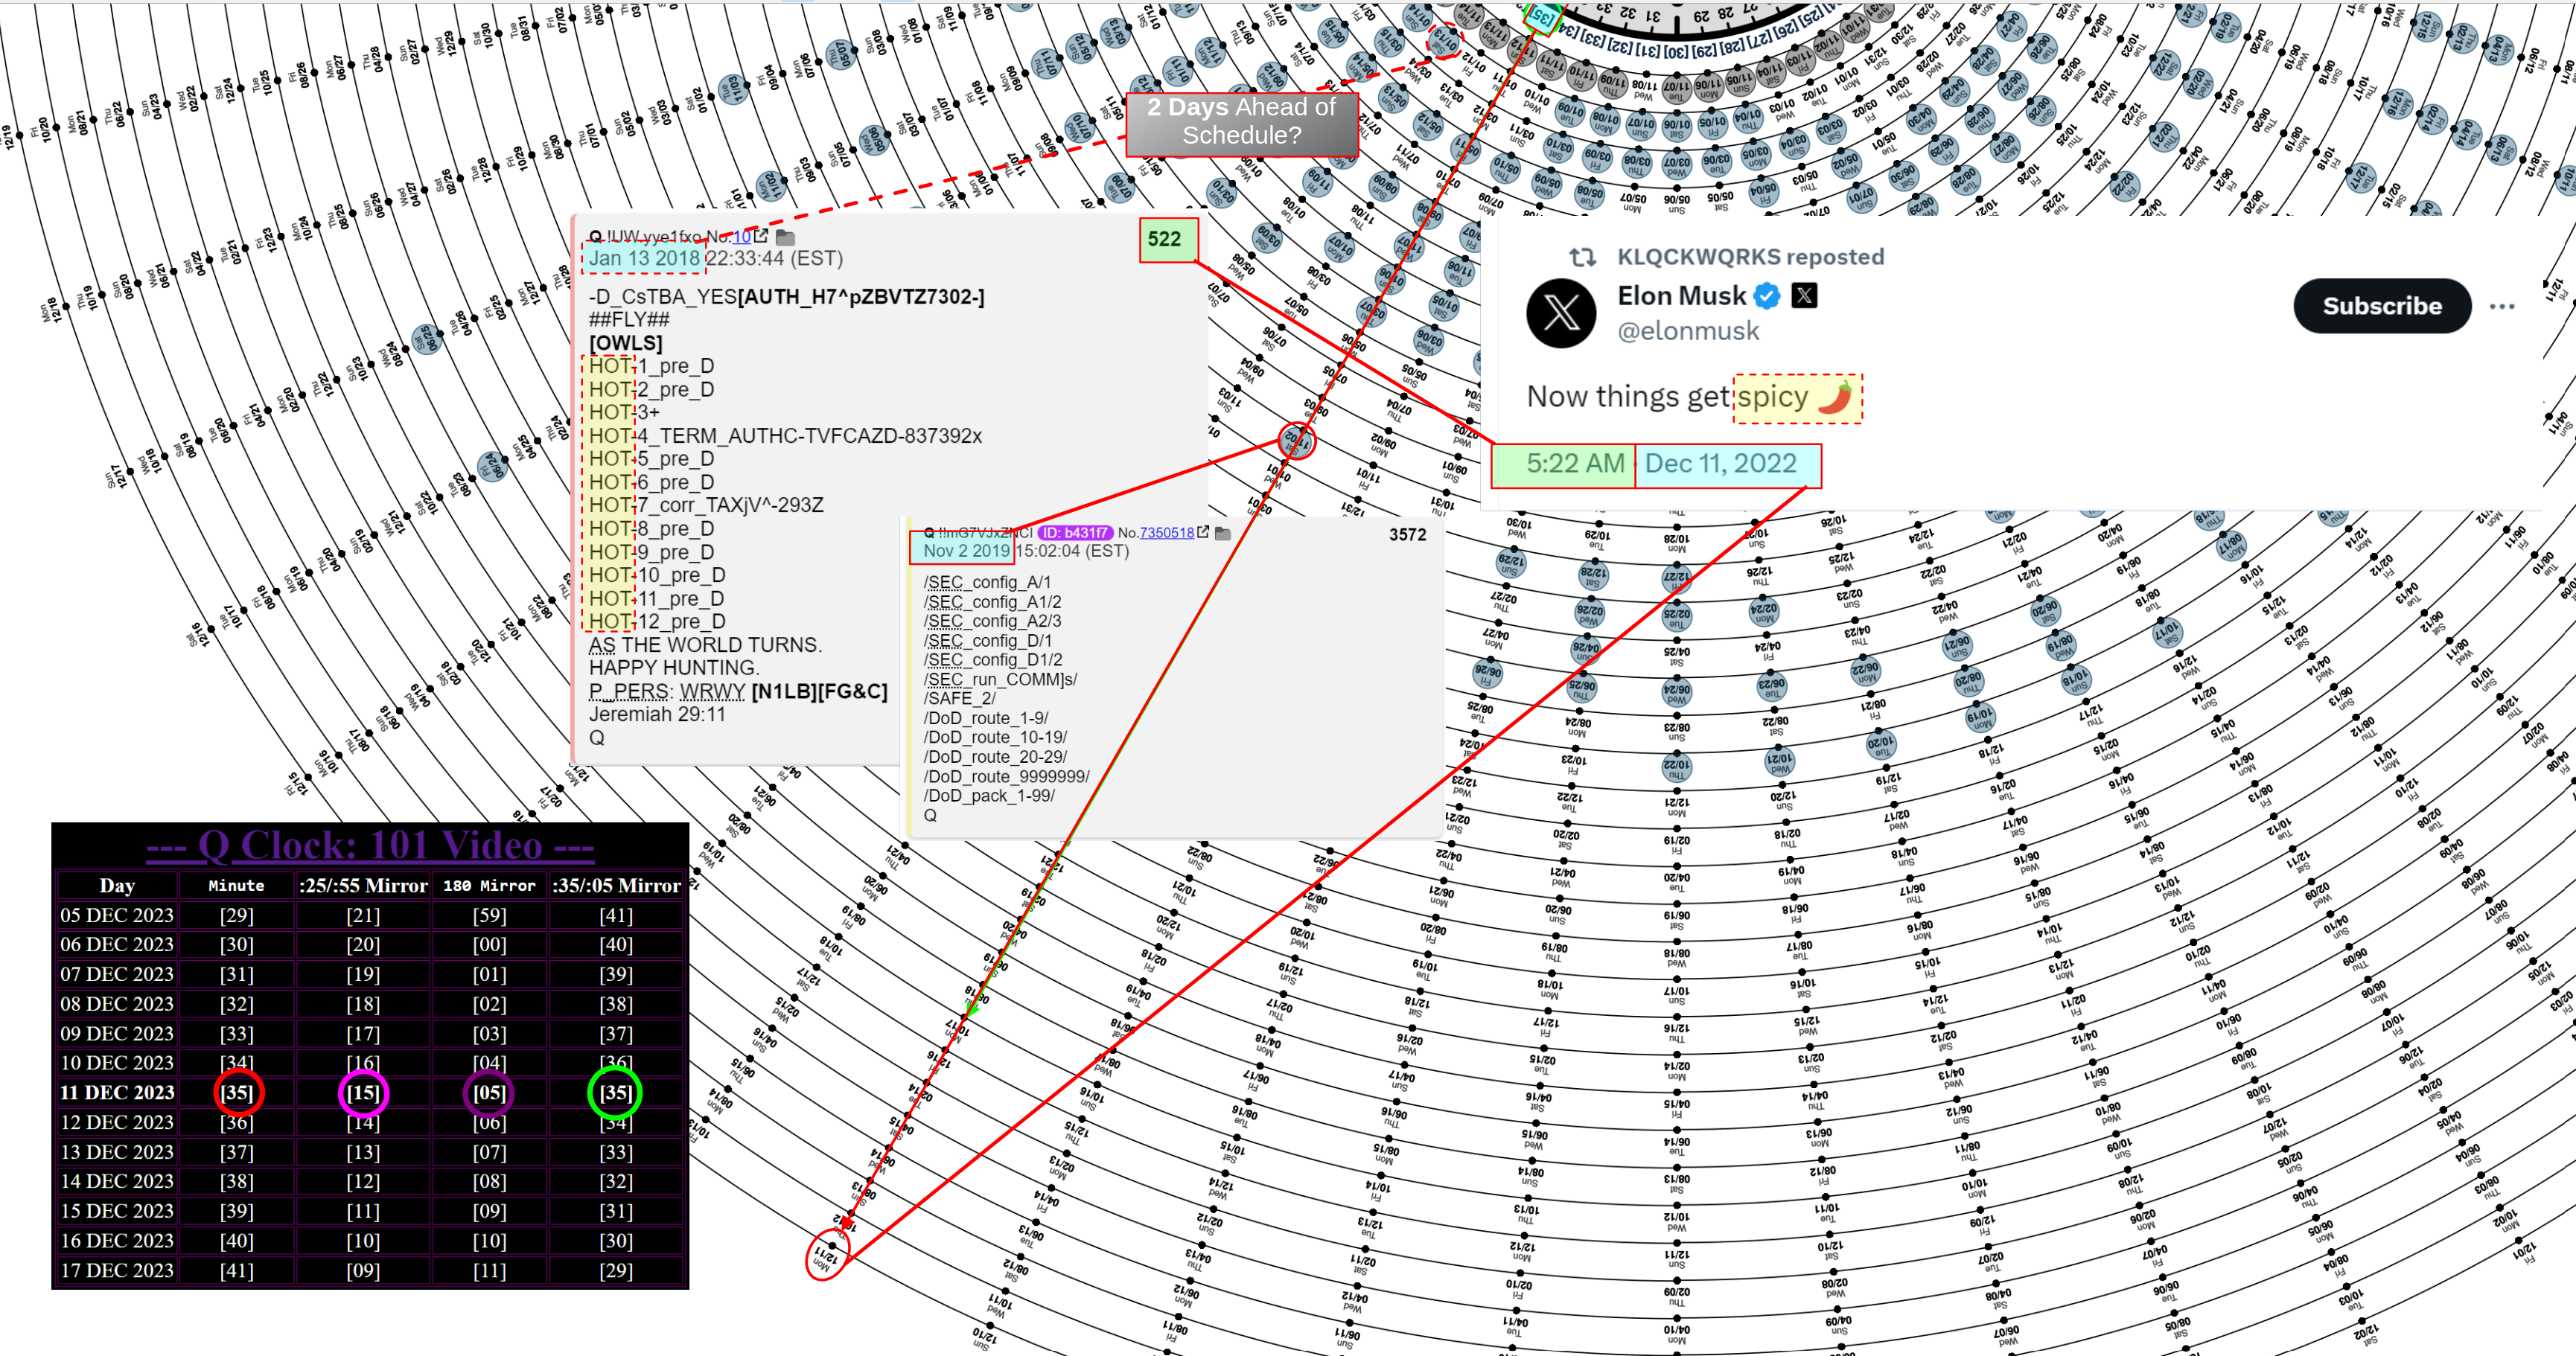Click [41] in the 17 DEC 2023 row

(x=236, y=1270)
